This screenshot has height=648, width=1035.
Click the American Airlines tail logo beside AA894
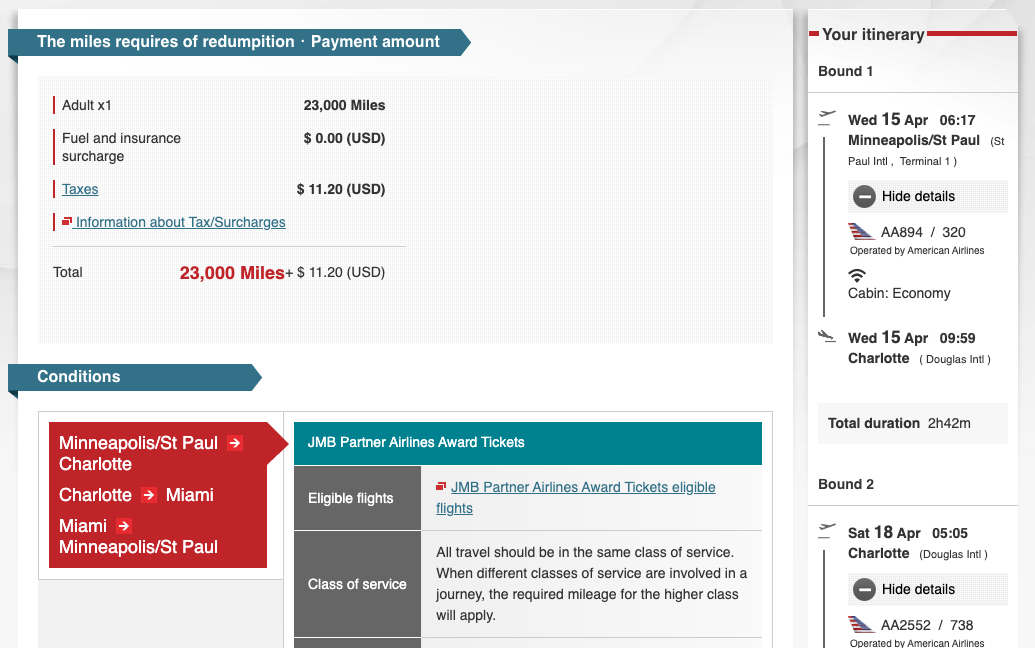(x=862, y=231)
